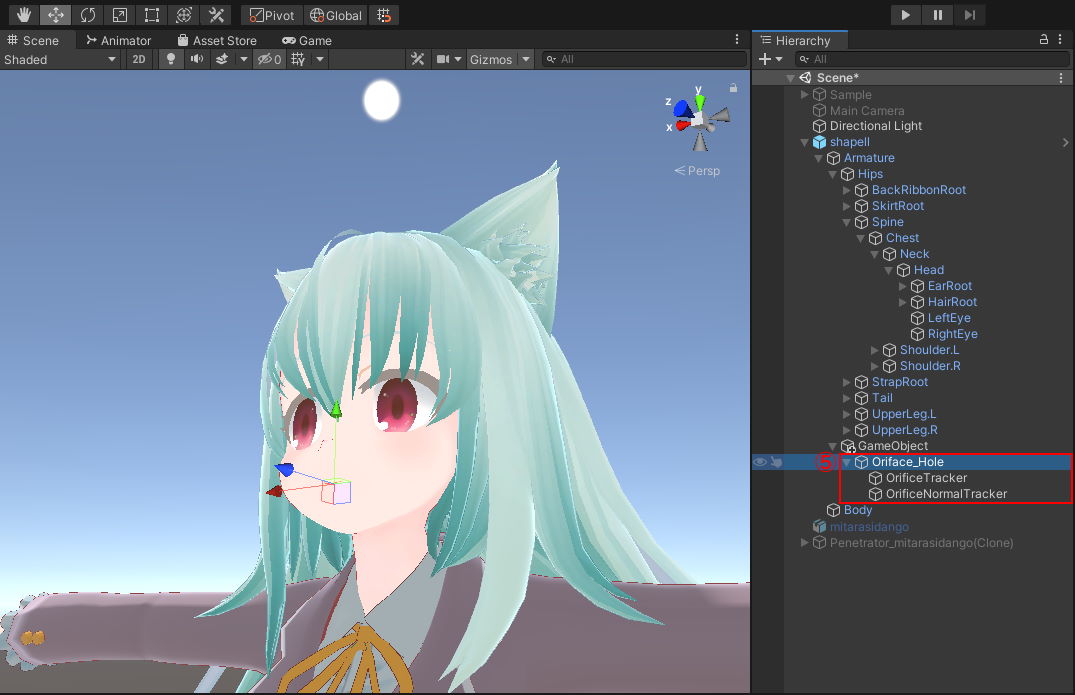Click the Pivot toggle button
Screen dimensions: 1075x695
click(x=270, y=15)
